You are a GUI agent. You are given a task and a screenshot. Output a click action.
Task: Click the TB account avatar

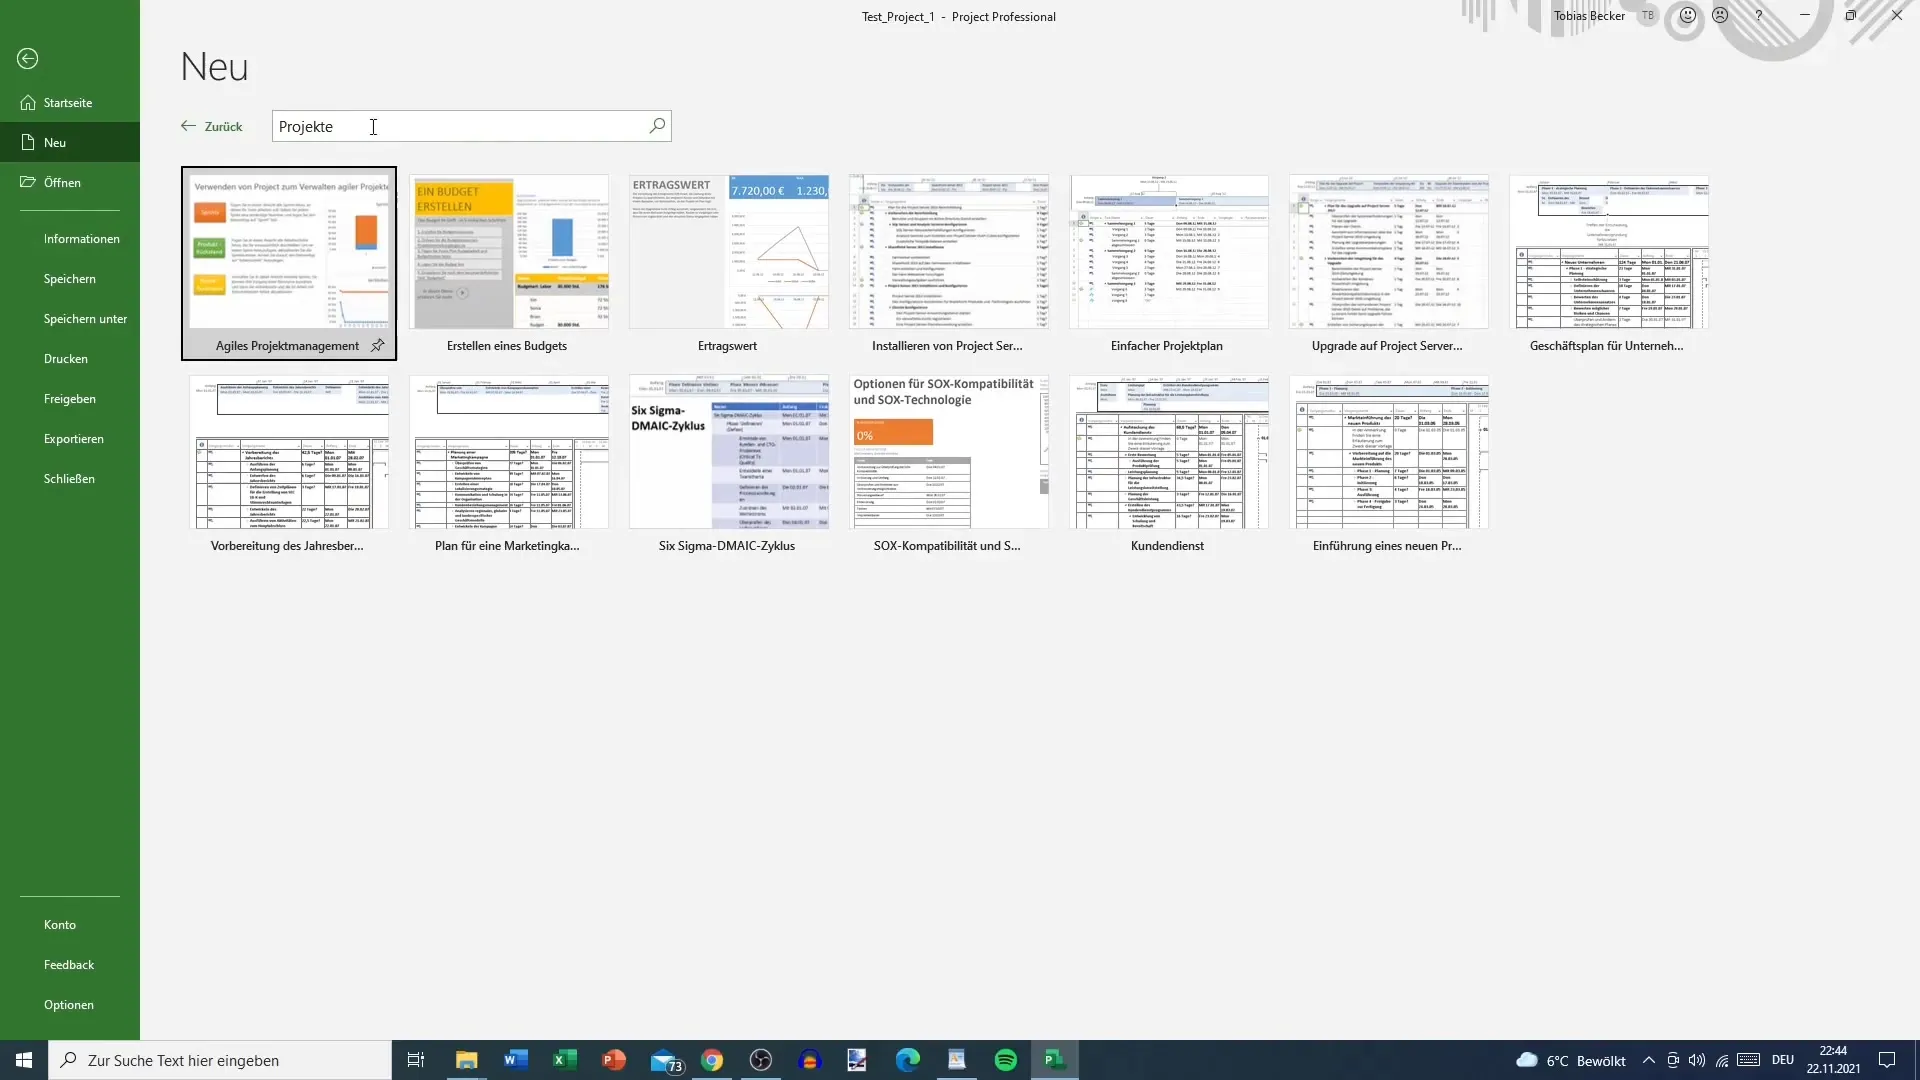pos(1647,16)
